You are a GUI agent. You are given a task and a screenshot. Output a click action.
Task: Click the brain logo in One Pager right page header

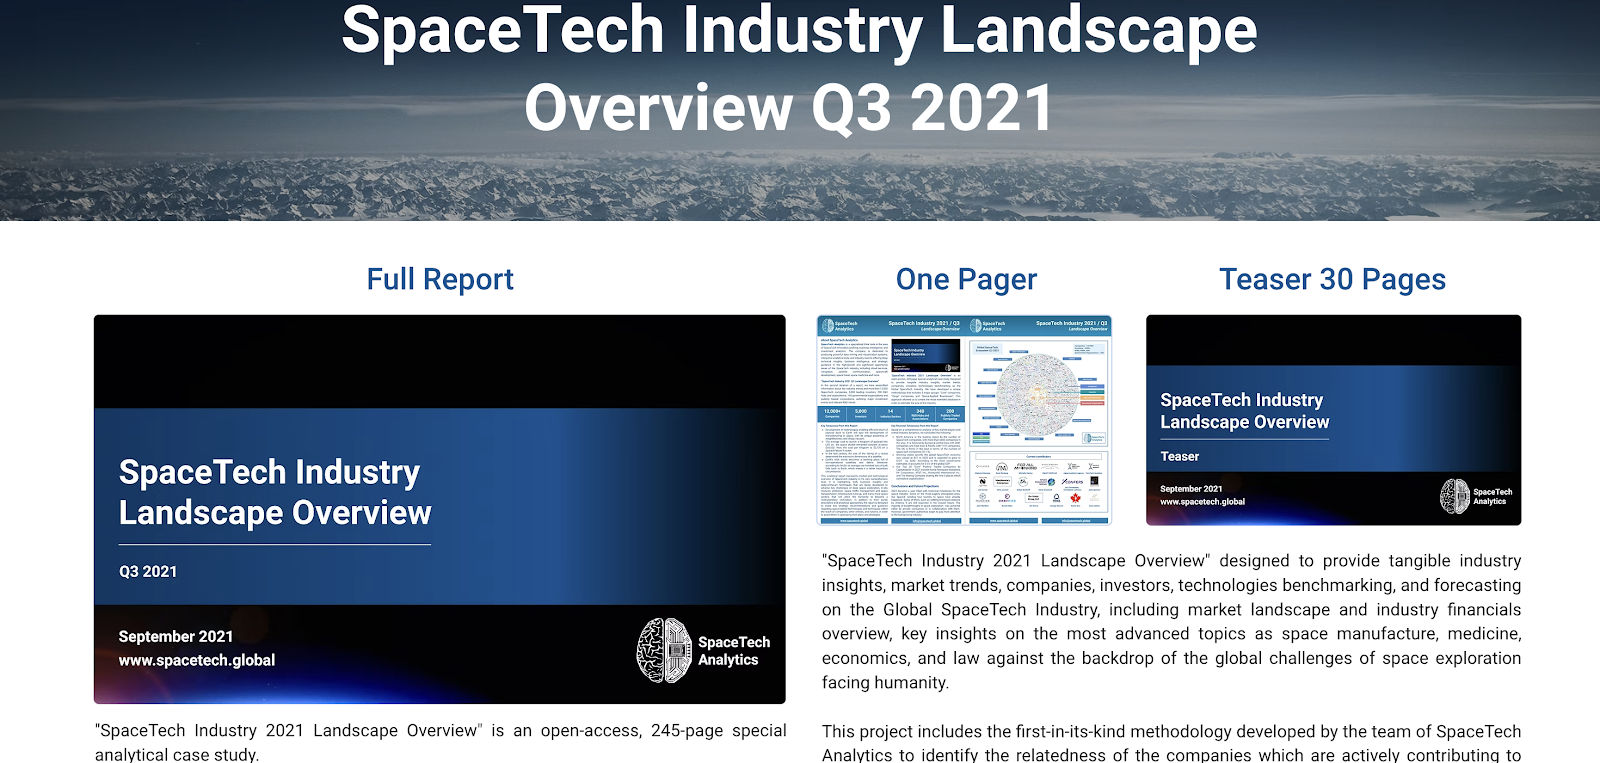976,326
